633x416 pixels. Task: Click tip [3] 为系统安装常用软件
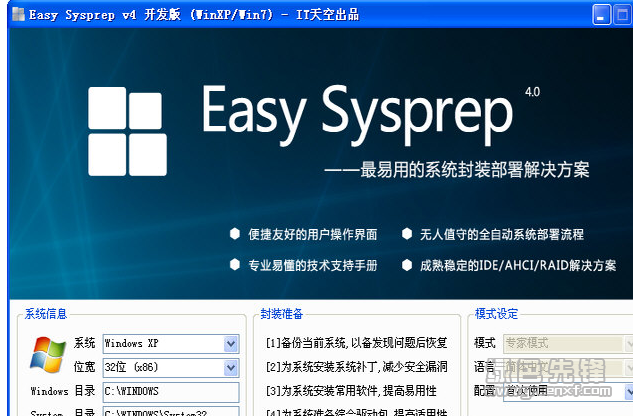click(x=356, y=390)
